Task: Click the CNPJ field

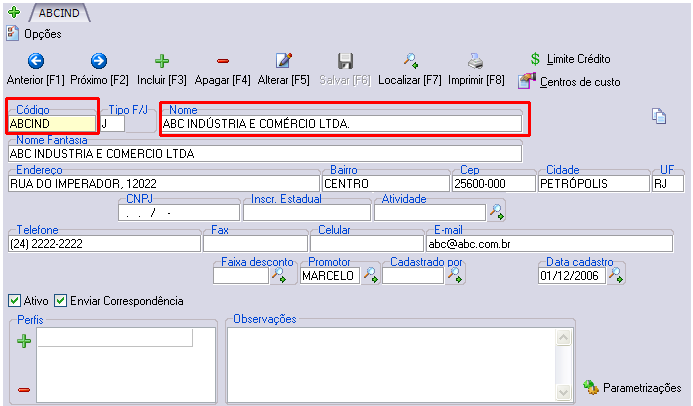Action: [x=179, y=213]
